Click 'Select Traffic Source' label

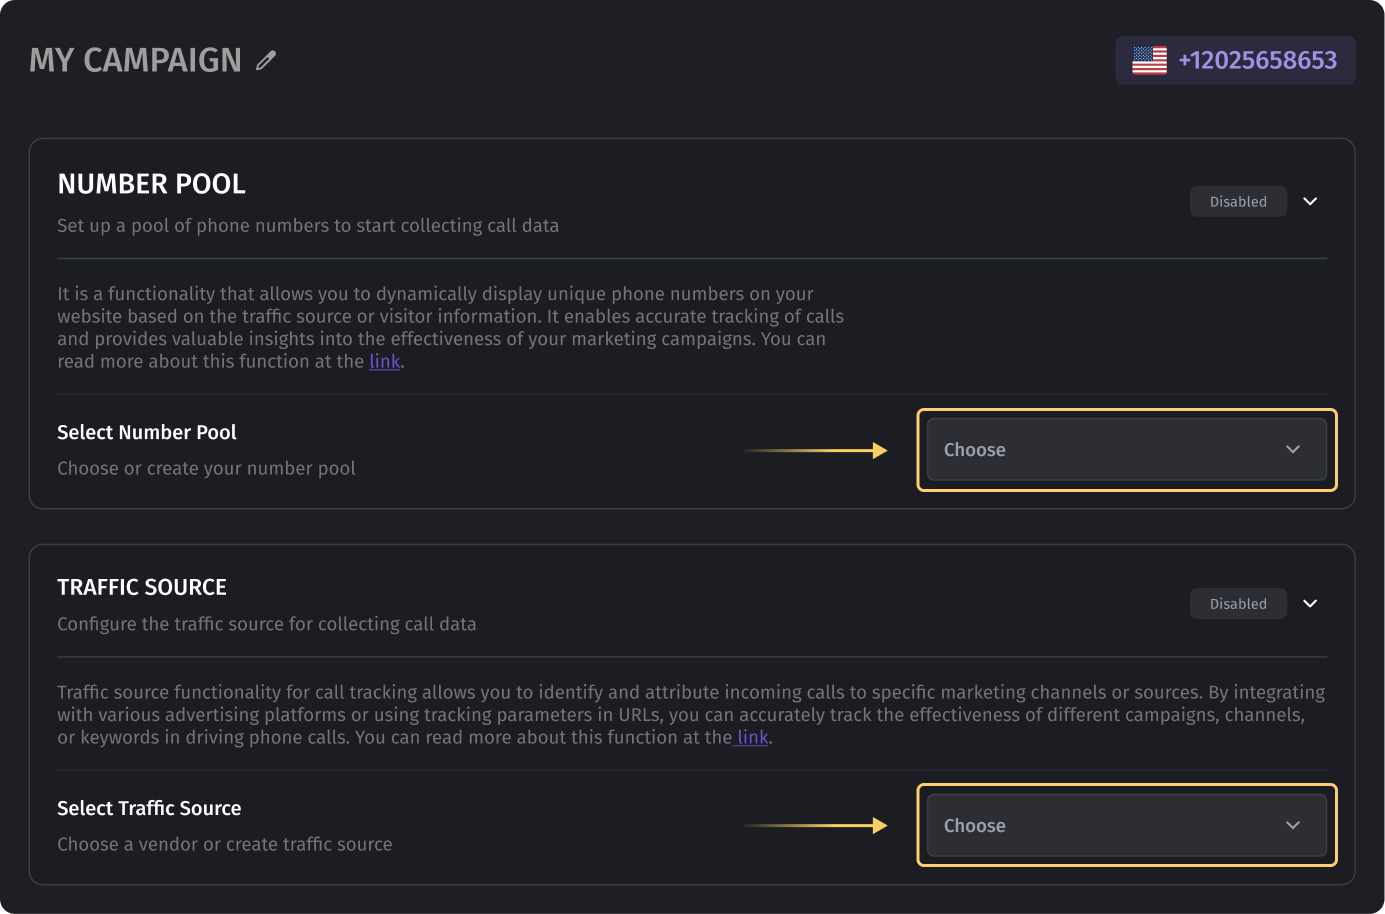click(x=149, y=808)
